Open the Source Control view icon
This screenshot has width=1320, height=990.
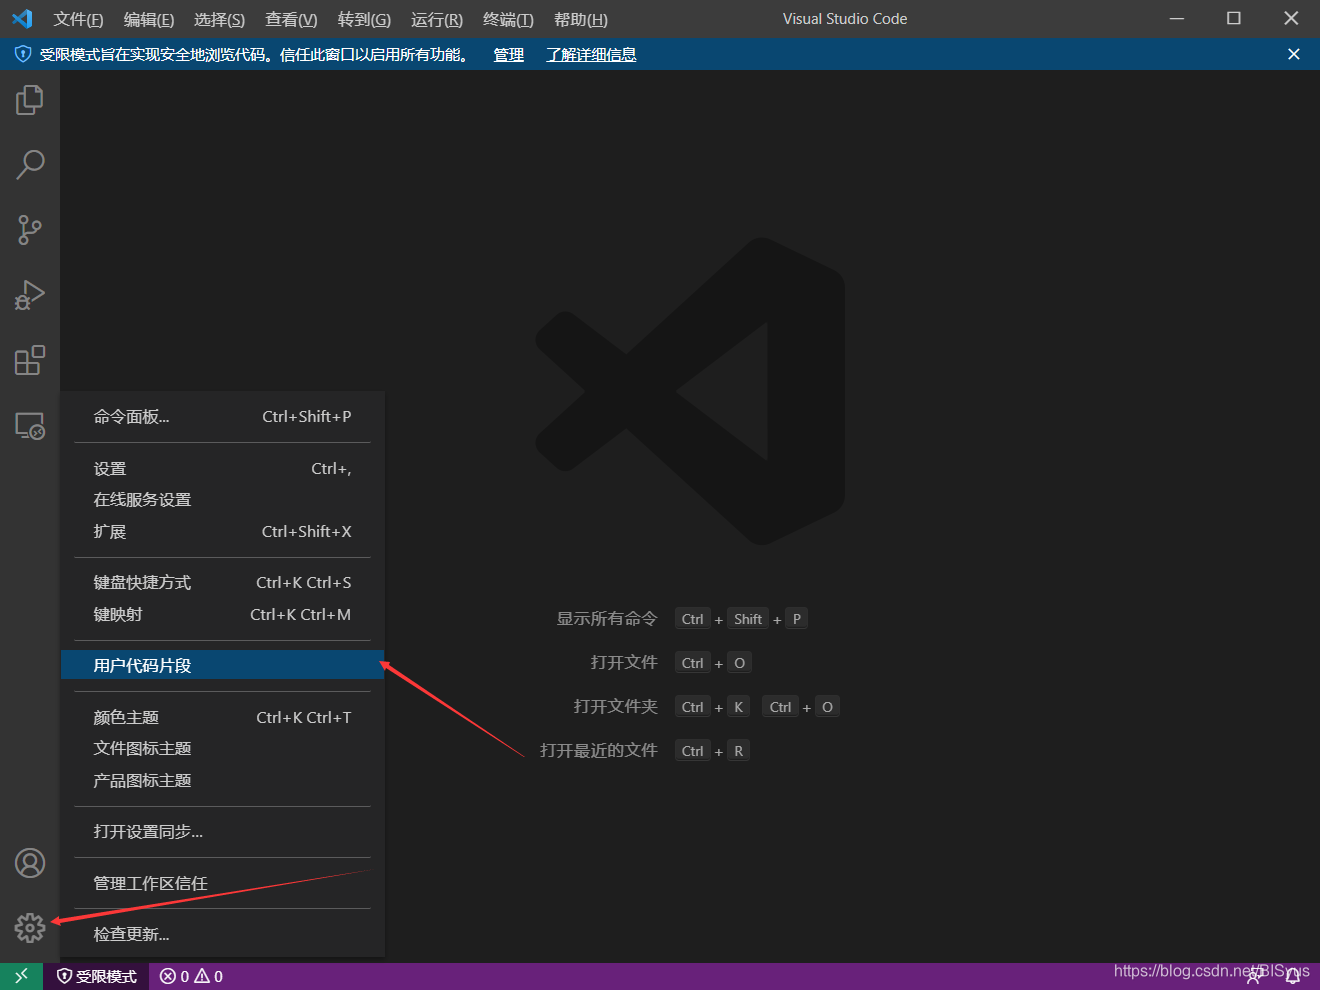[30, 230]
